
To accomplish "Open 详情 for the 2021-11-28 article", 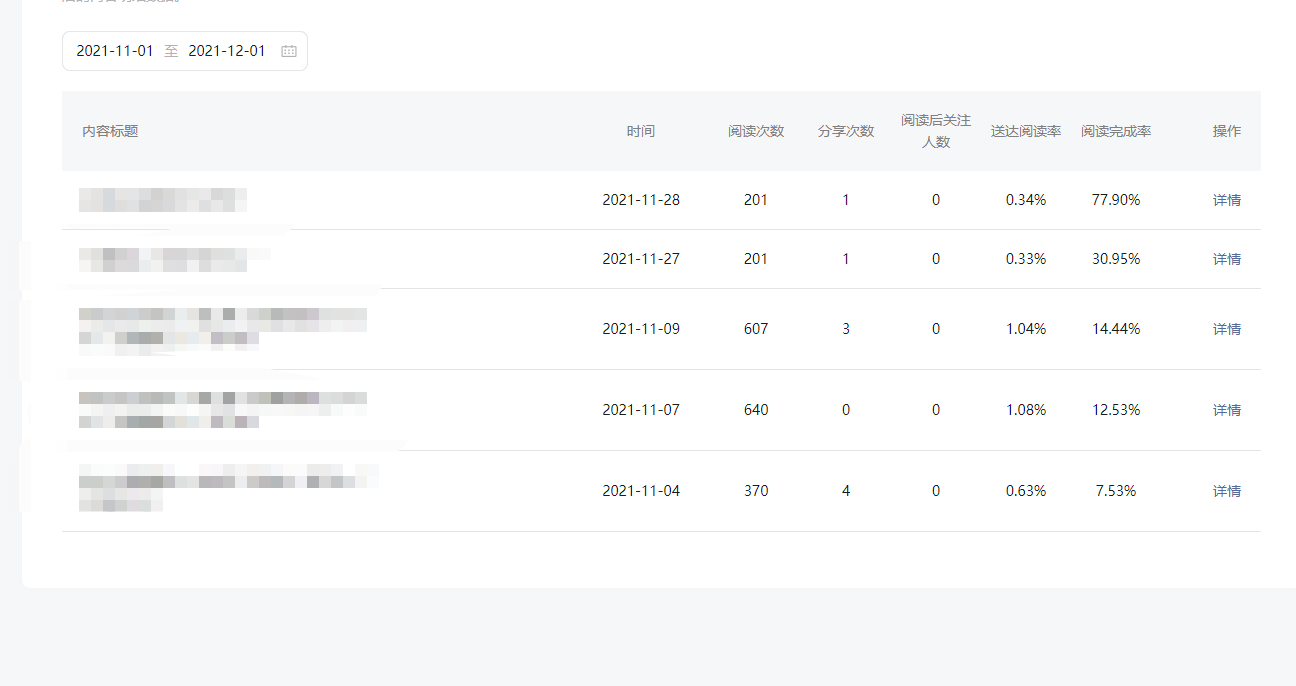I will 1226,200.
